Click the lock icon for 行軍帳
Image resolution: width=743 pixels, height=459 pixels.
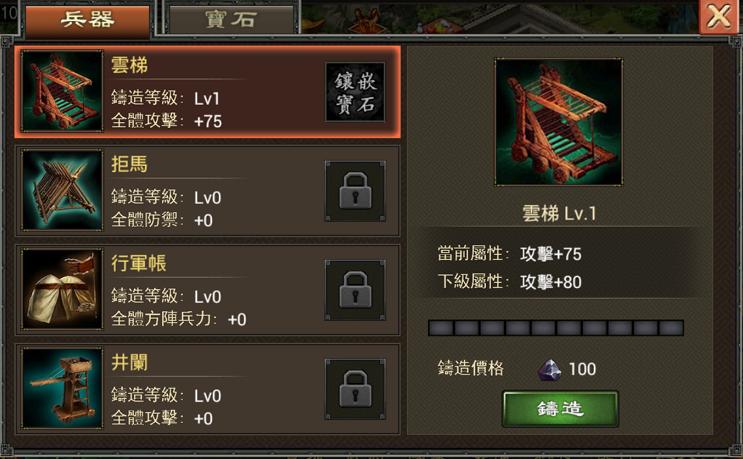(355, 290)
